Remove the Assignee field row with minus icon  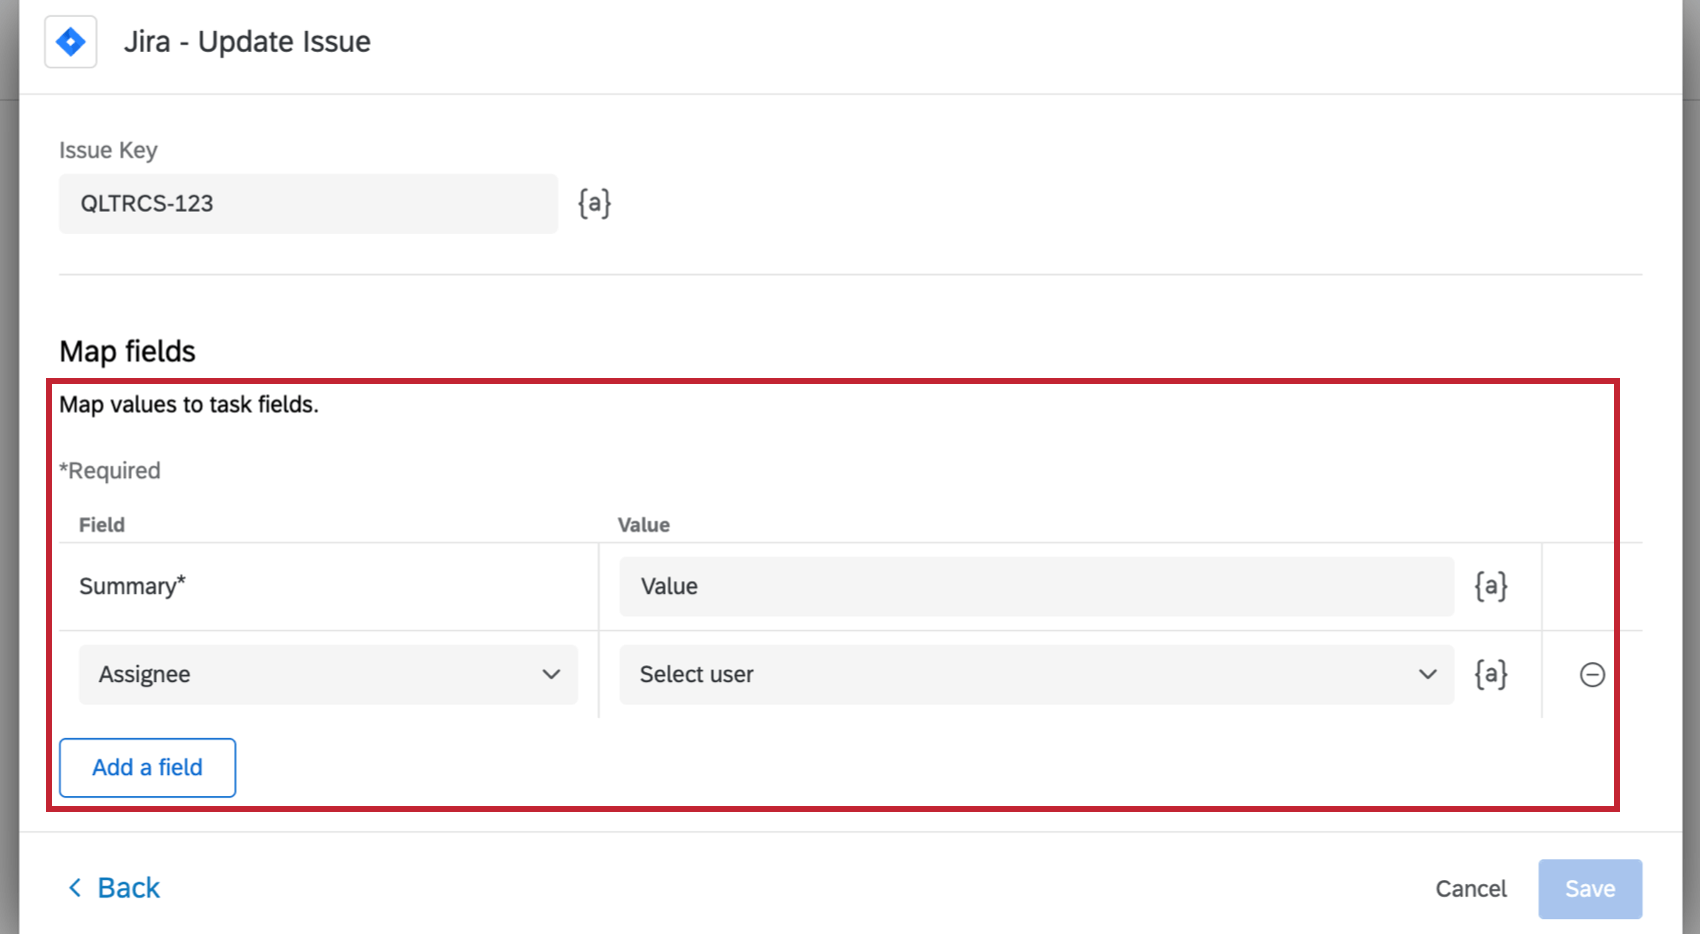click(x=1592, y=674)
